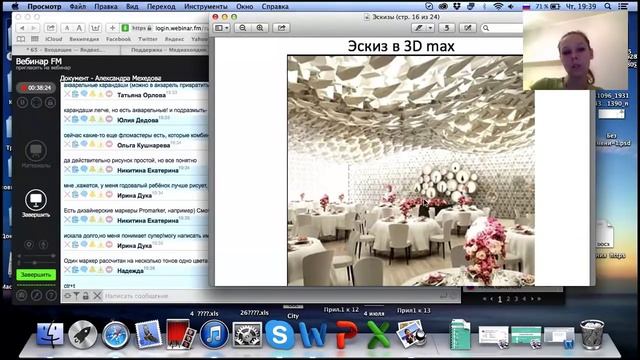Image resolution: width=640 pixels, height=360 pixels.
Task: Delete Татьяна Орлова's message with X
Action: tap(67, 94)
